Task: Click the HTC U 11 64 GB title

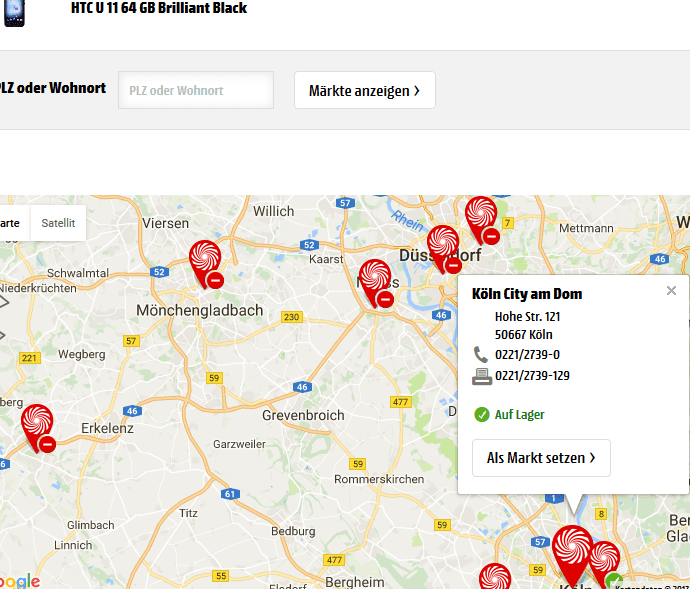Action: click(159, 7)
